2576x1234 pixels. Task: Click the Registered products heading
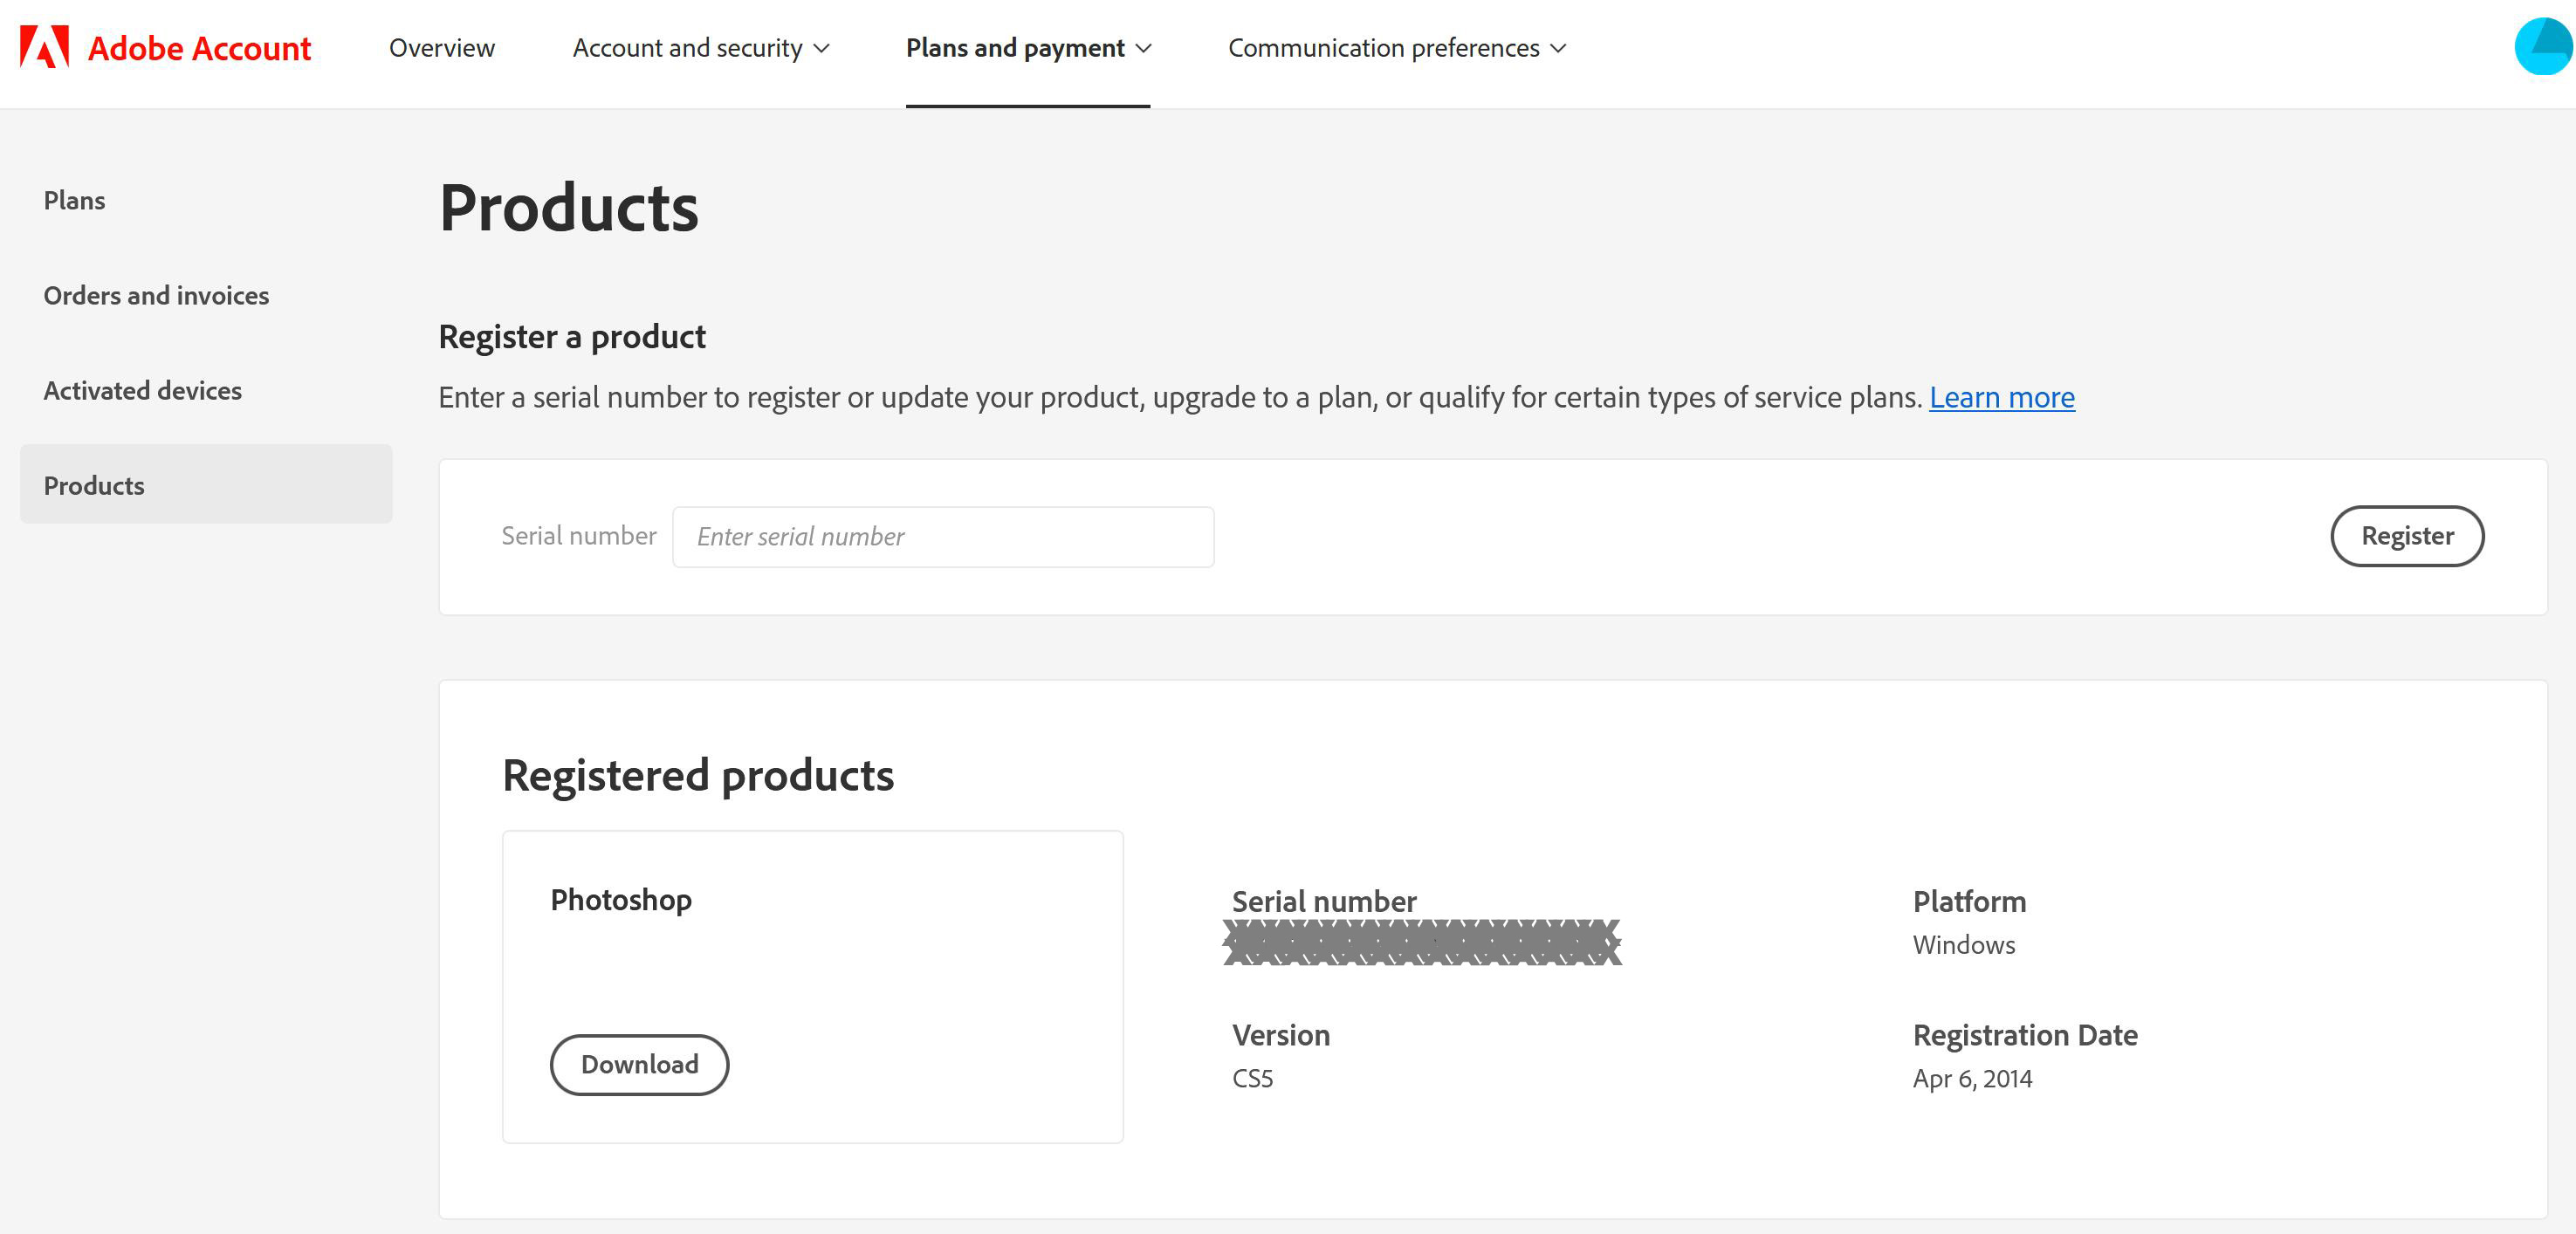pyautogui.click(x=697, y=775)
